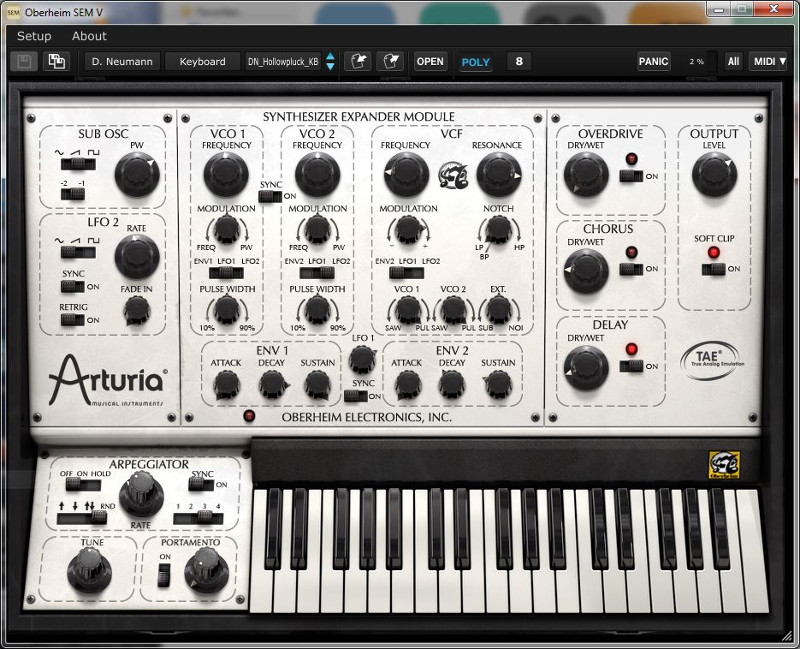This screenshot has width=800, height=649.
Task: Click the Arpeggiator octave range 1-4 slider
Action: [198, 518]
